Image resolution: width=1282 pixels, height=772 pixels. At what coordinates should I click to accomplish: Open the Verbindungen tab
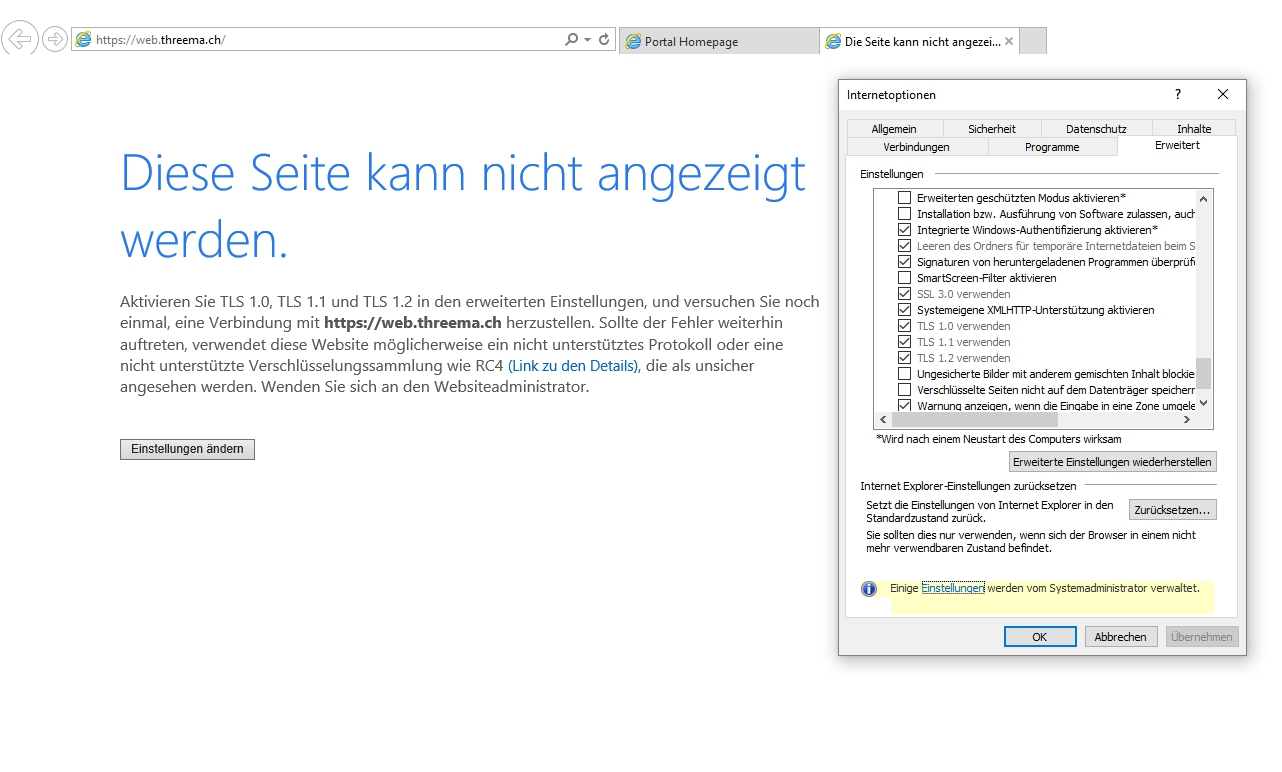coord(917,147)
